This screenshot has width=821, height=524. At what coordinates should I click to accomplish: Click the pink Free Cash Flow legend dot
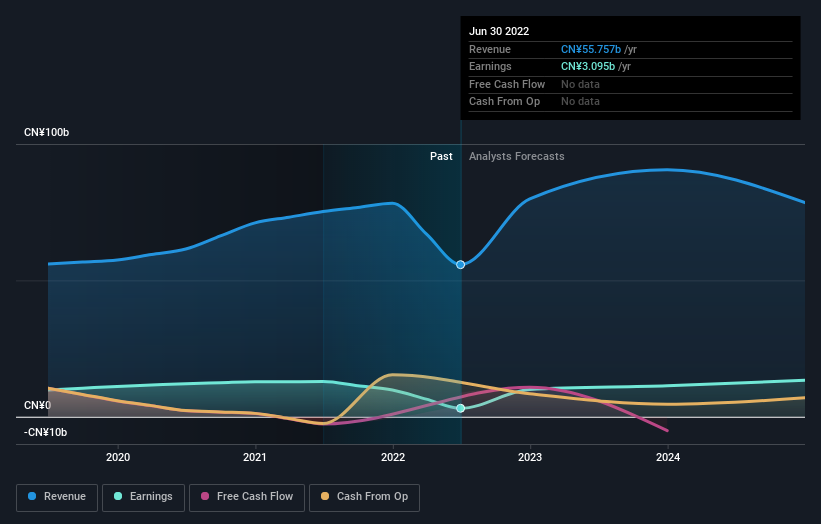205,496
